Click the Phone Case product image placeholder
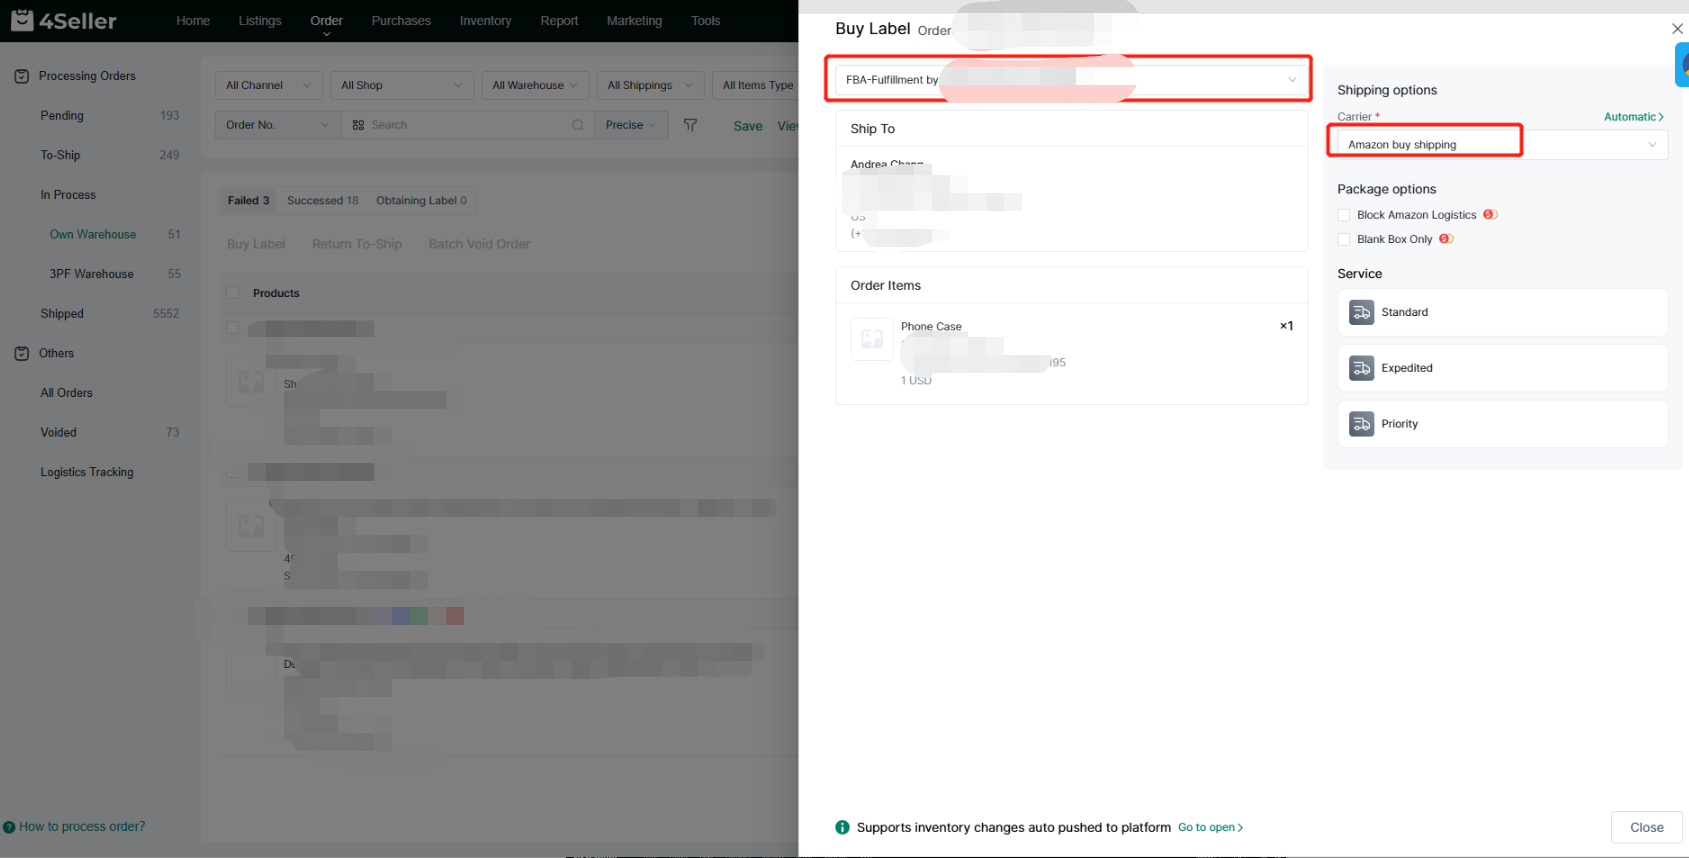 click(x=871, y=339)
